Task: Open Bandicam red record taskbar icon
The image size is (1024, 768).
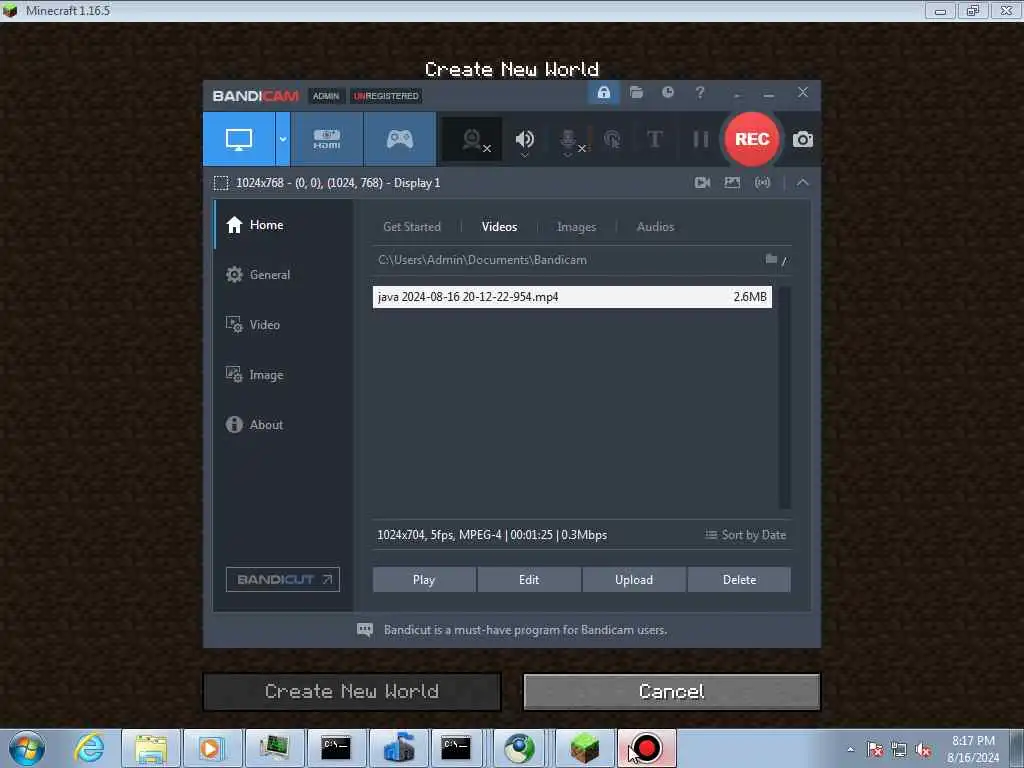Action: pos(647,748)
